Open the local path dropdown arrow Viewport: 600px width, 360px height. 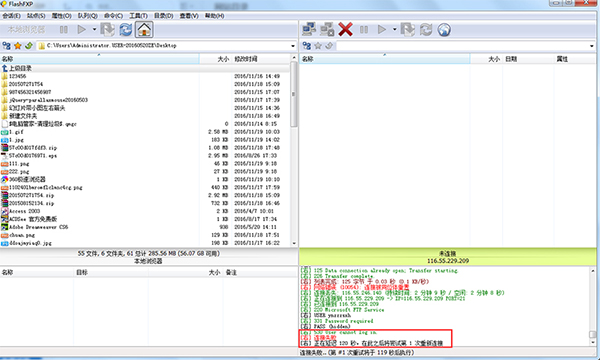pos(293,46)
